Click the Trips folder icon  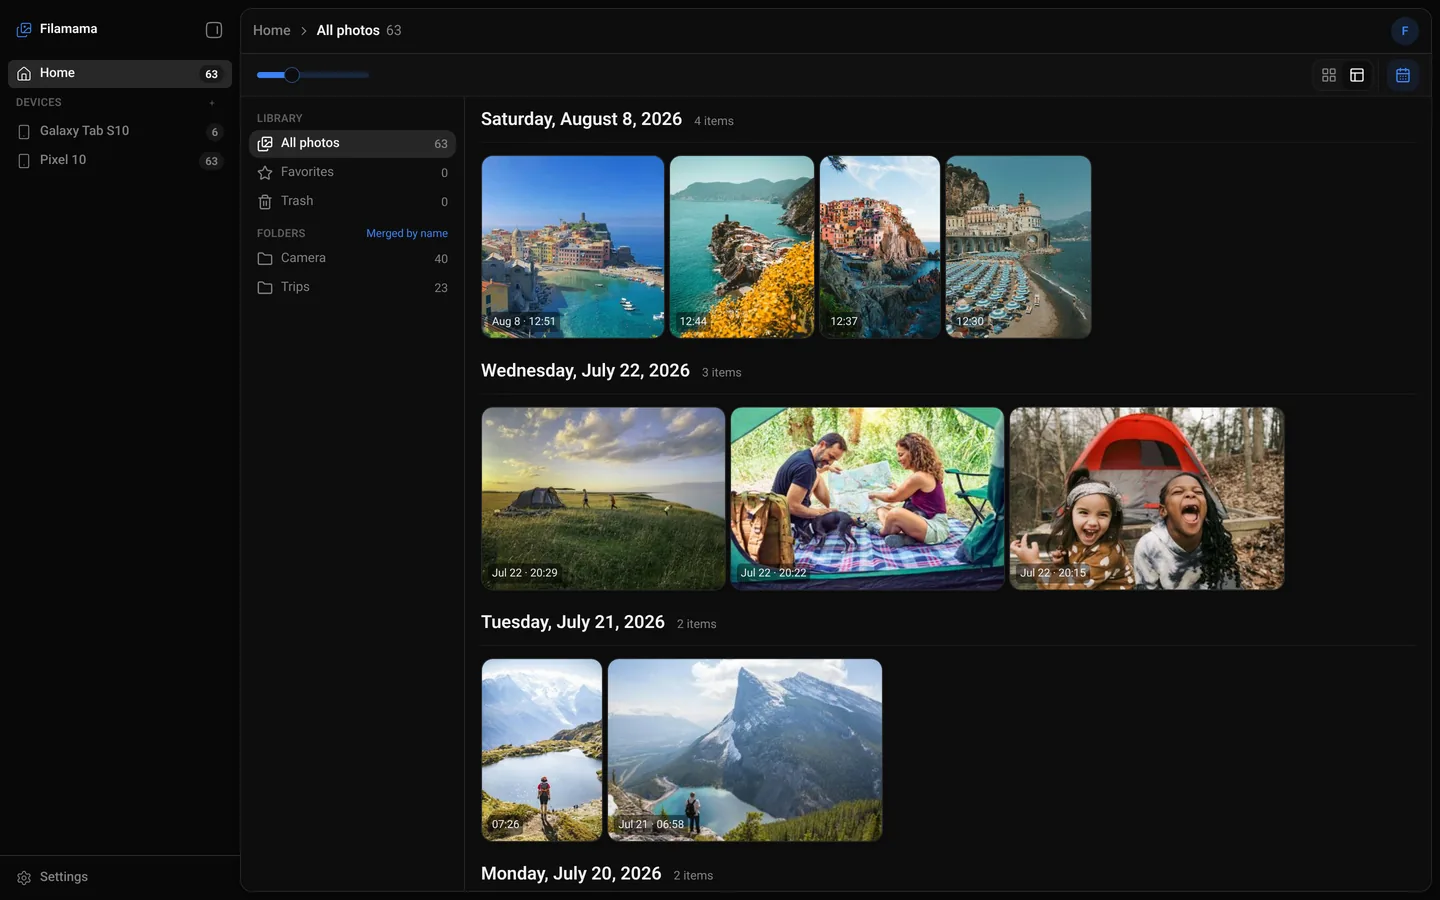pos(265,288)
